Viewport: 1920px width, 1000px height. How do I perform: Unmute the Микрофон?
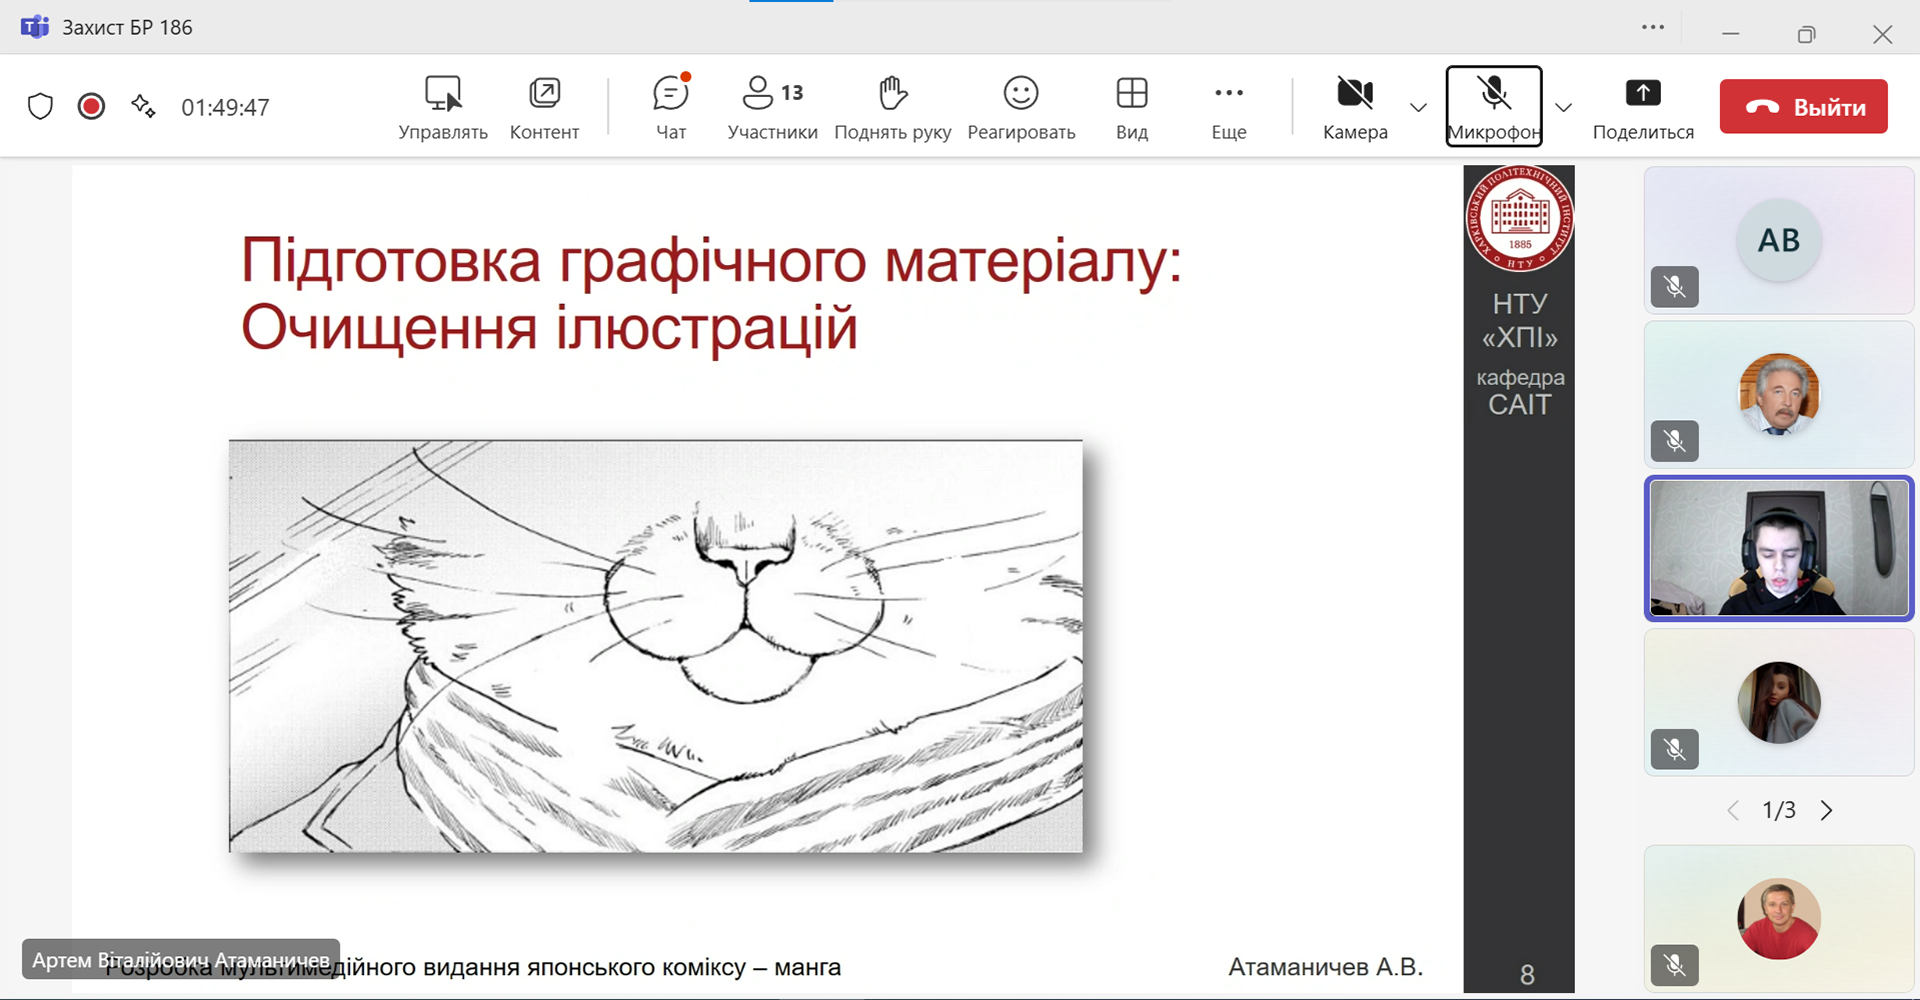pos(1493,107)
